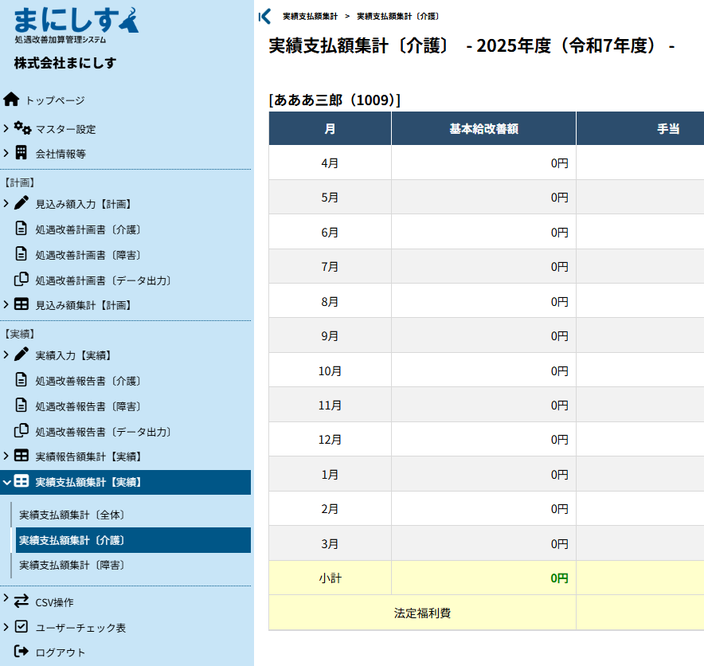Click the 法定福利費 row label
Image resolution: width=704 pixels, height=666 pixels.
tap(422, 613)
